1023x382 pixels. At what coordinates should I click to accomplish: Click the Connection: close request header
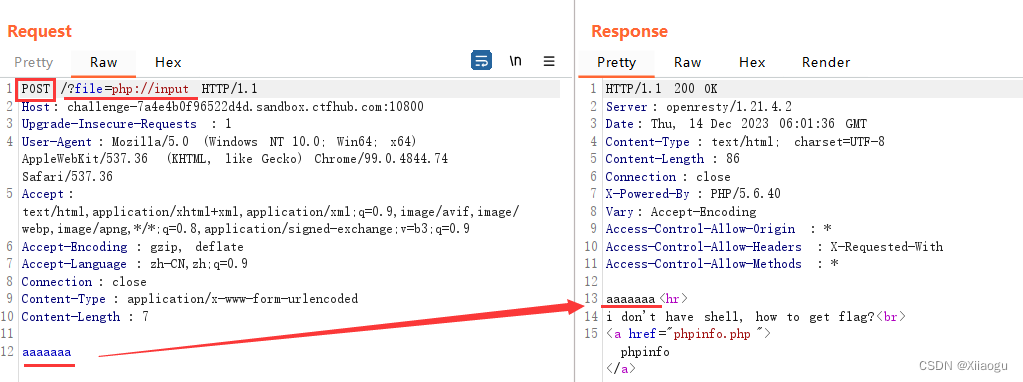pos(84,282)
